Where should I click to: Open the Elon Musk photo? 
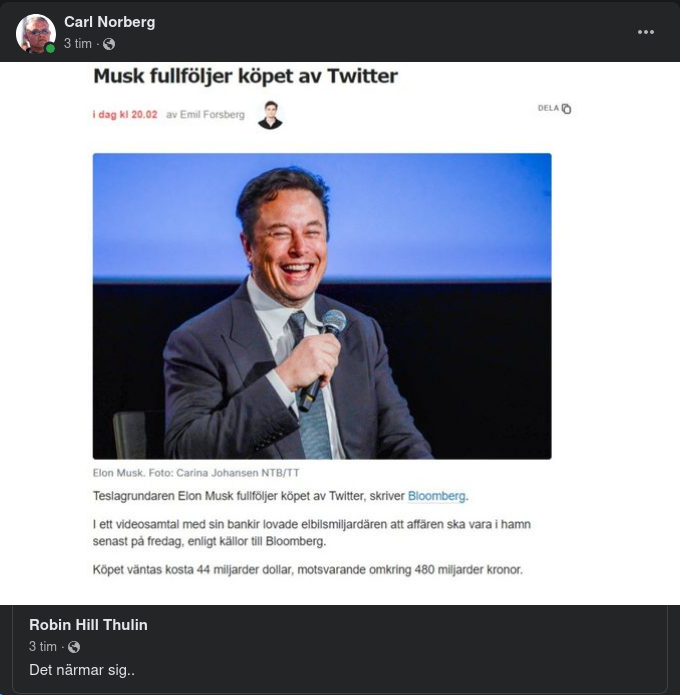(x=322, y=306)
